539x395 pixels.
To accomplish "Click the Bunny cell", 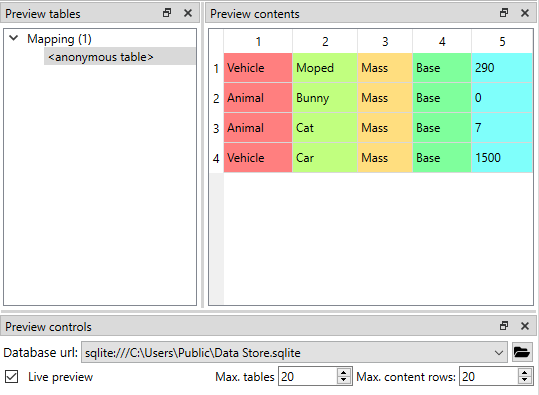I will click(x=325, y=98).
